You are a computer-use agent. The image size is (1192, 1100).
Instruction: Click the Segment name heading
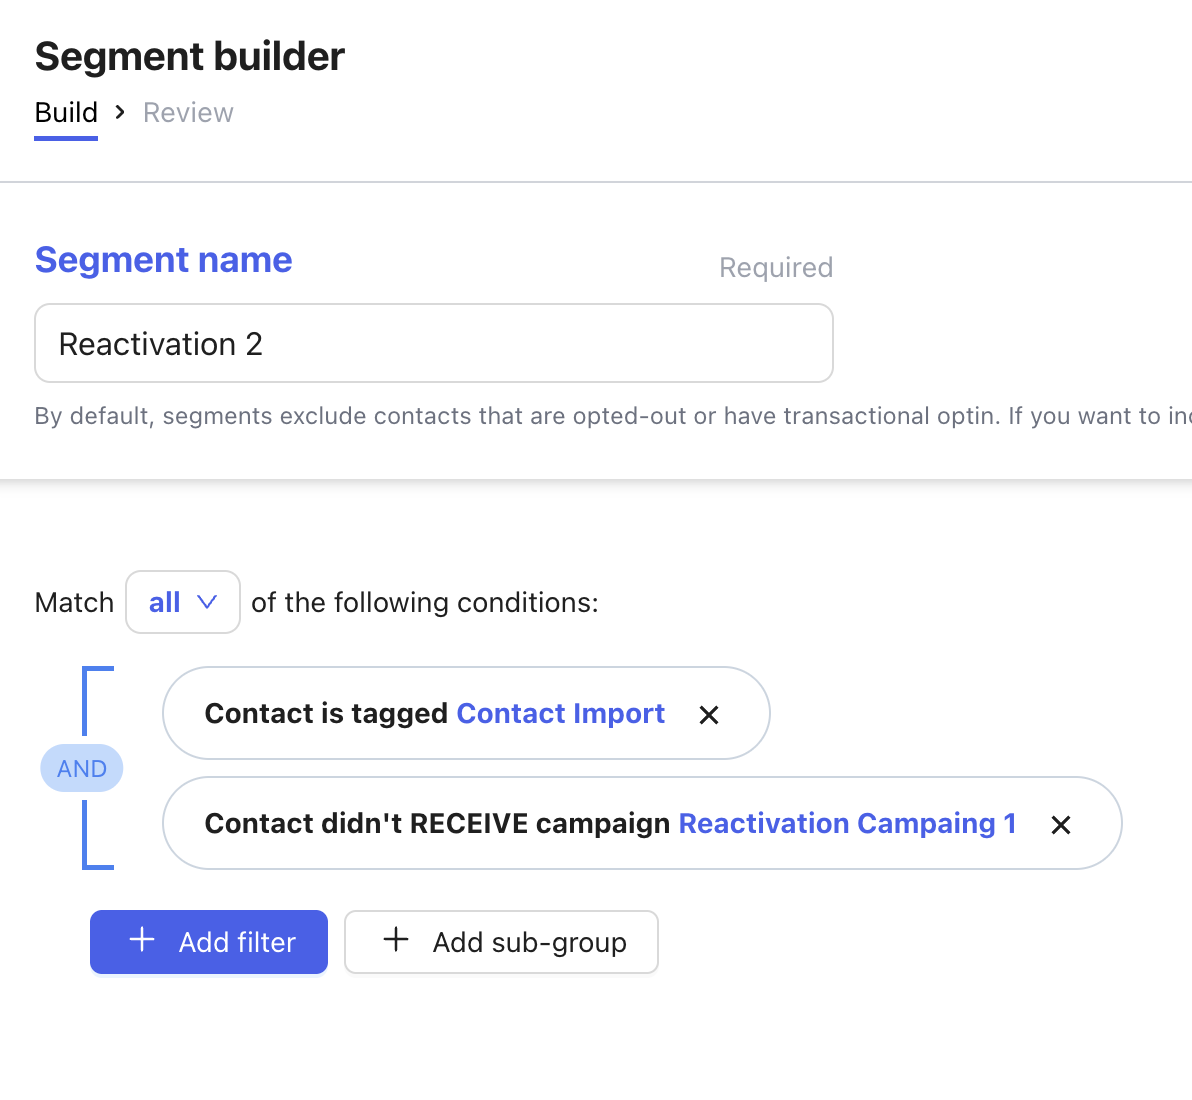click(x=163, y=260)
